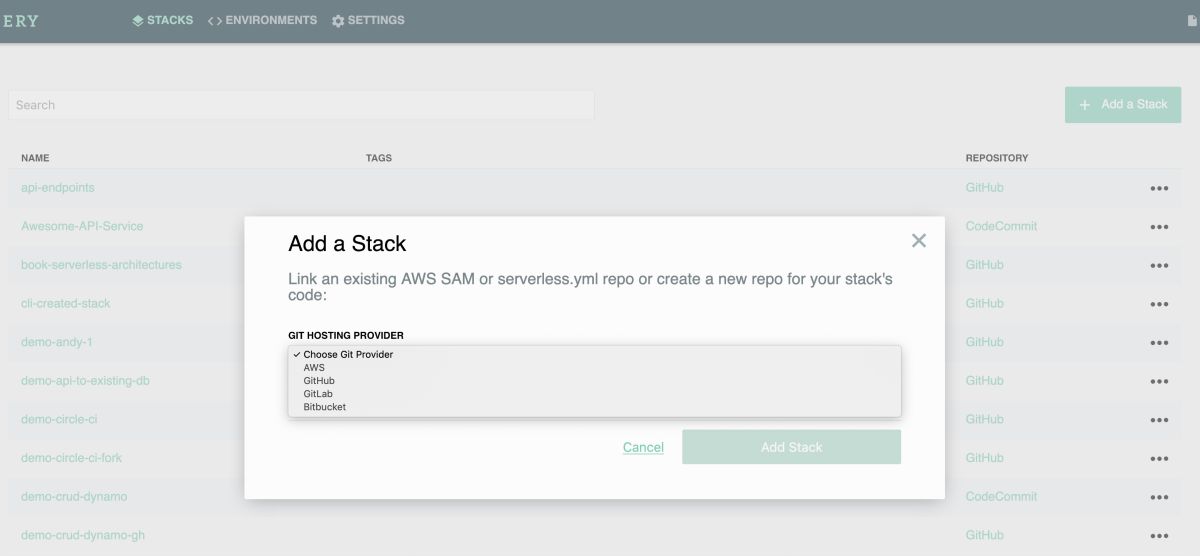Open ellipsis menu for demo-crud-dynamo row

point(1159,497)
